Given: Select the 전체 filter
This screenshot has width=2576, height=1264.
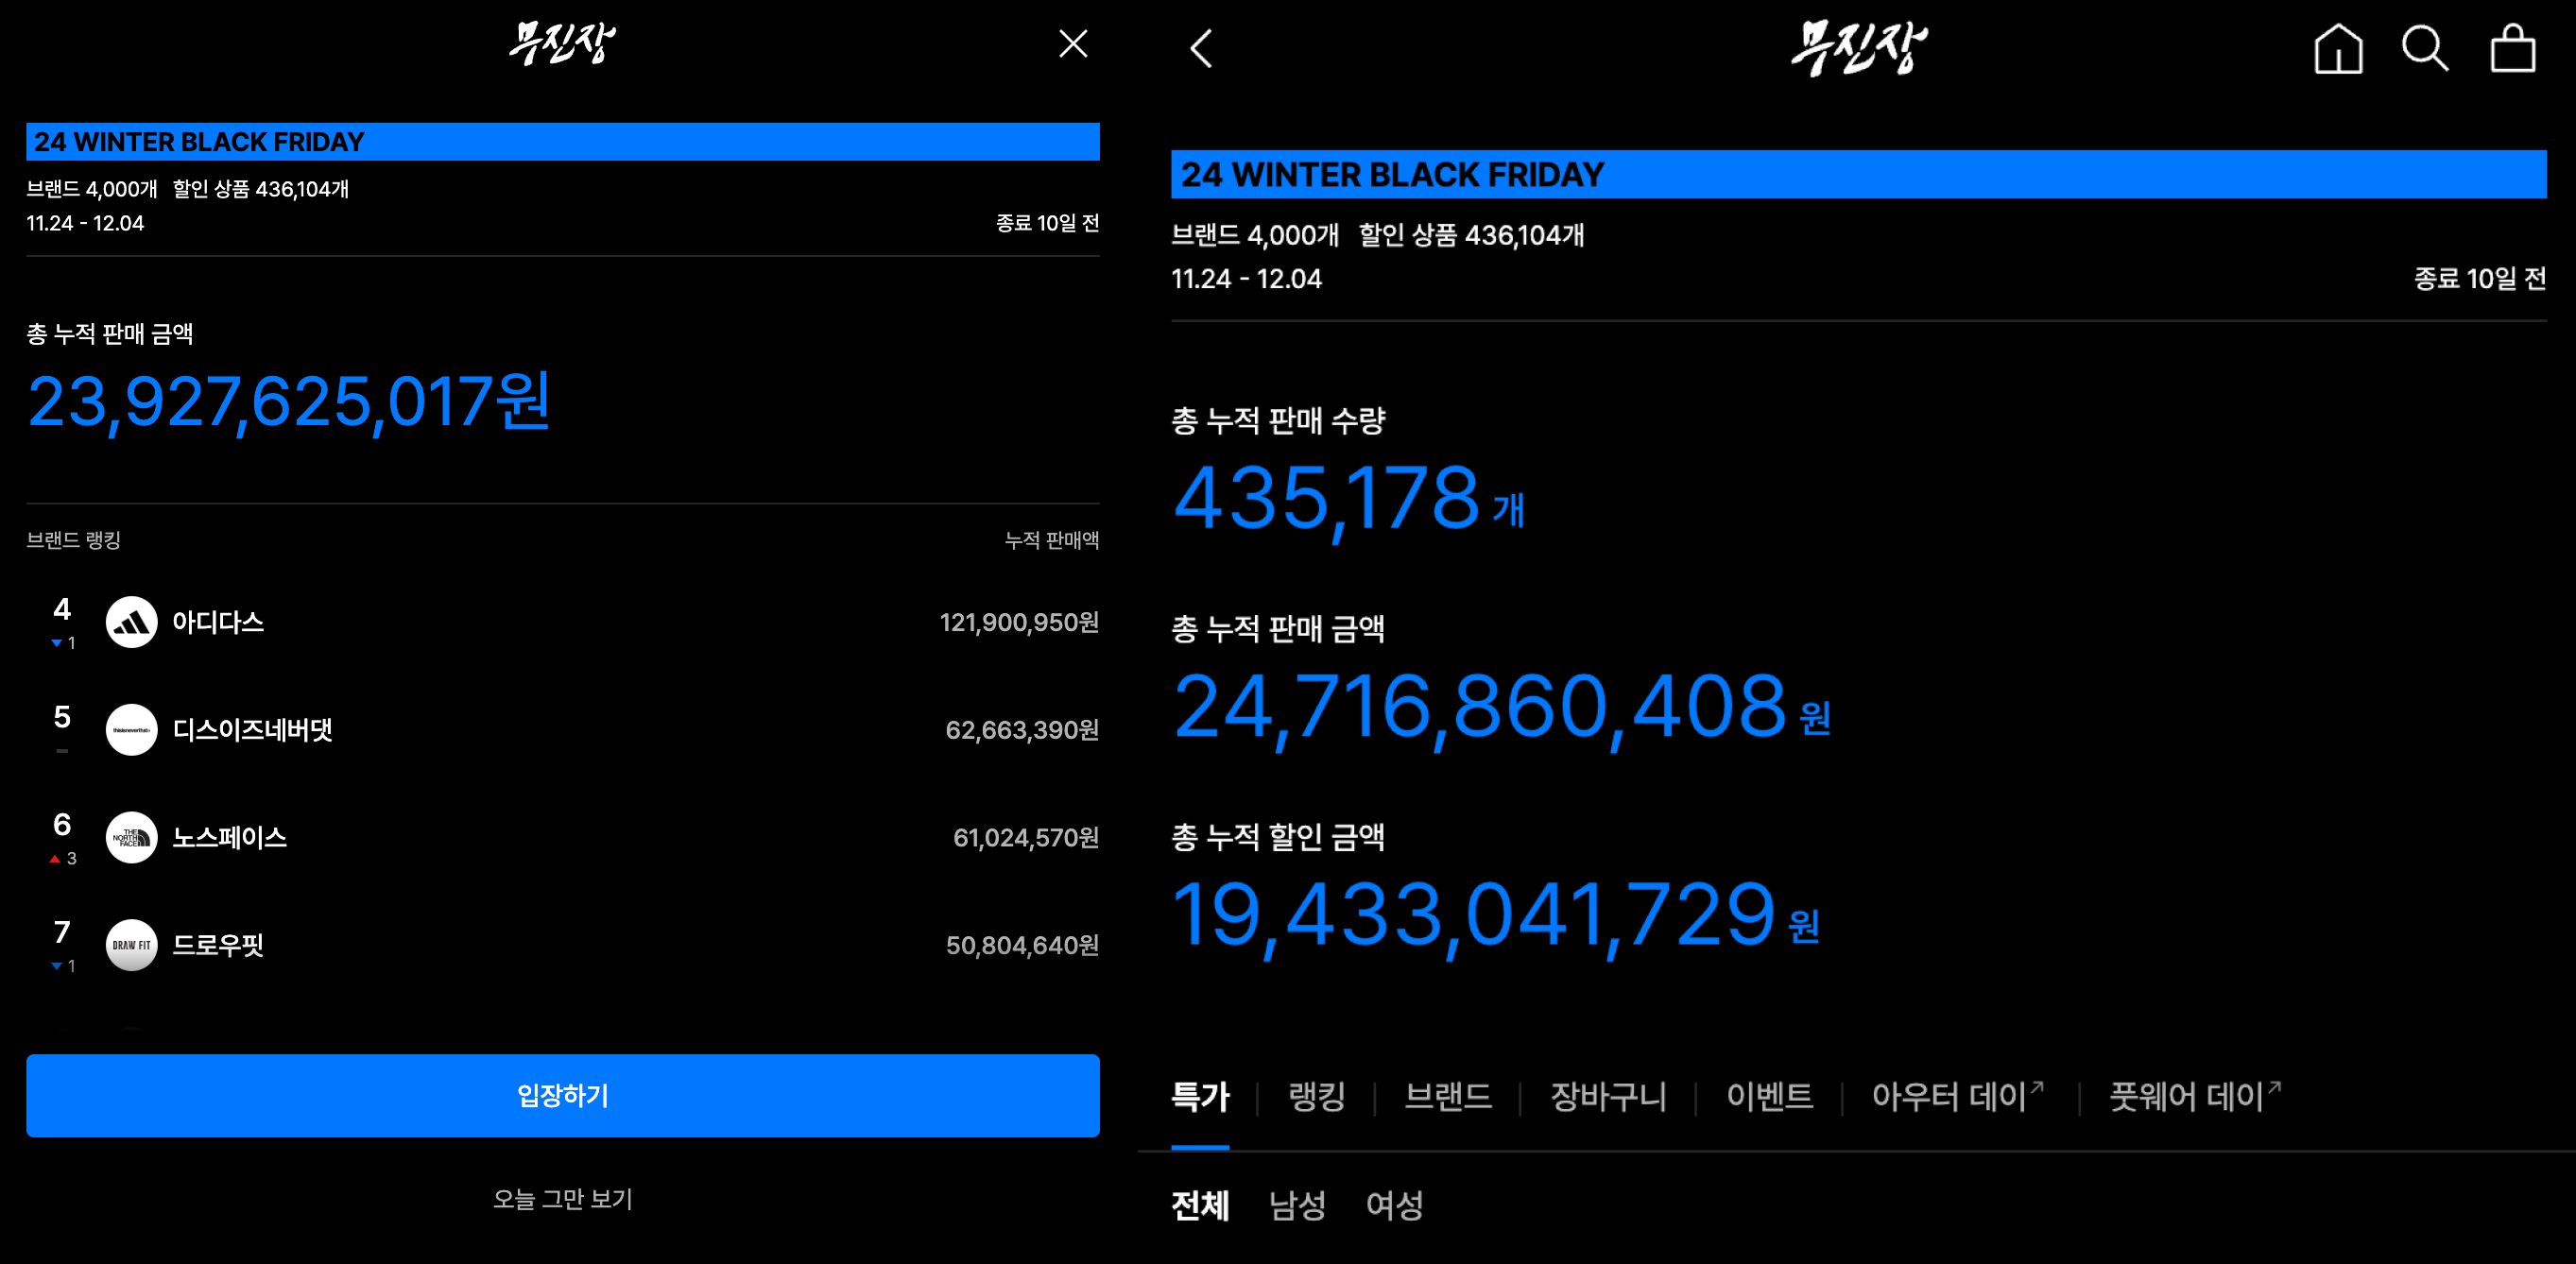Looking at the screenshot, I should tap(1200, 1205).
